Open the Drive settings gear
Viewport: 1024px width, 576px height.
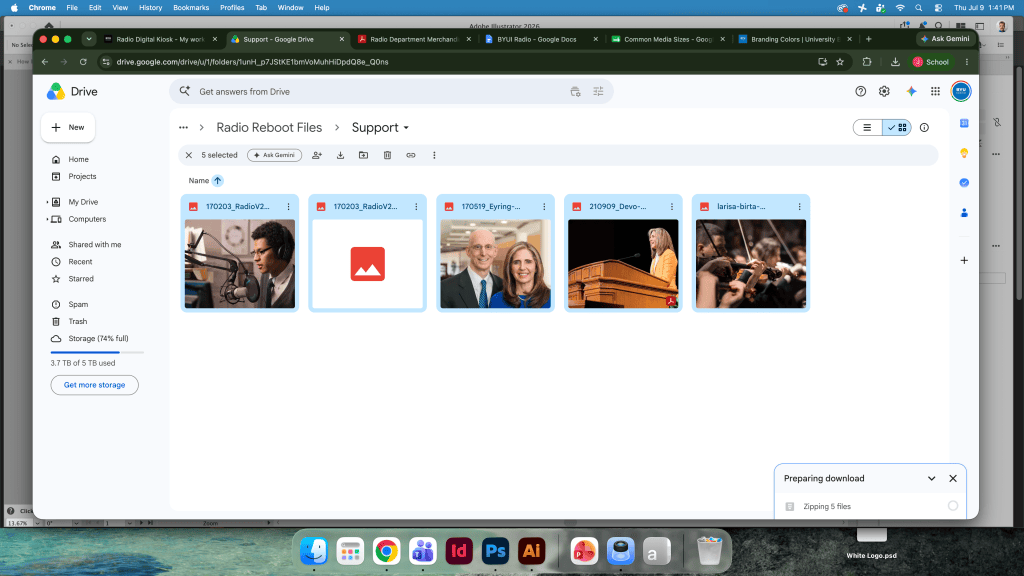(884, 91)
